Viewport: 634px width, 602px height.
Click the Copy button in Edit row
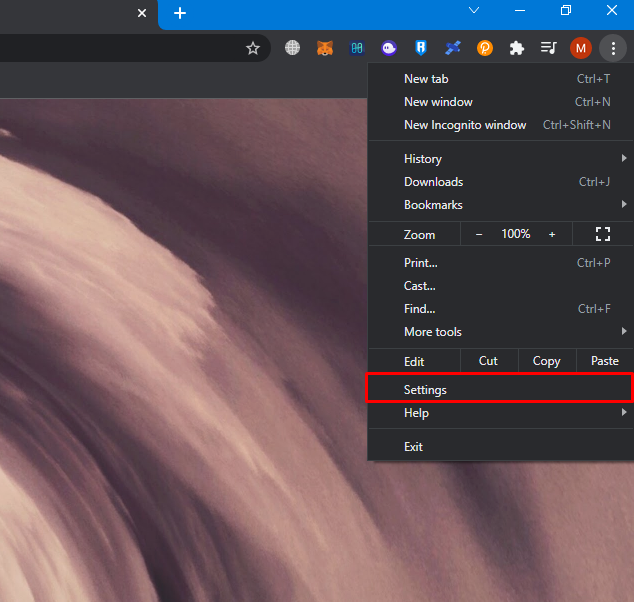point(547,361)
